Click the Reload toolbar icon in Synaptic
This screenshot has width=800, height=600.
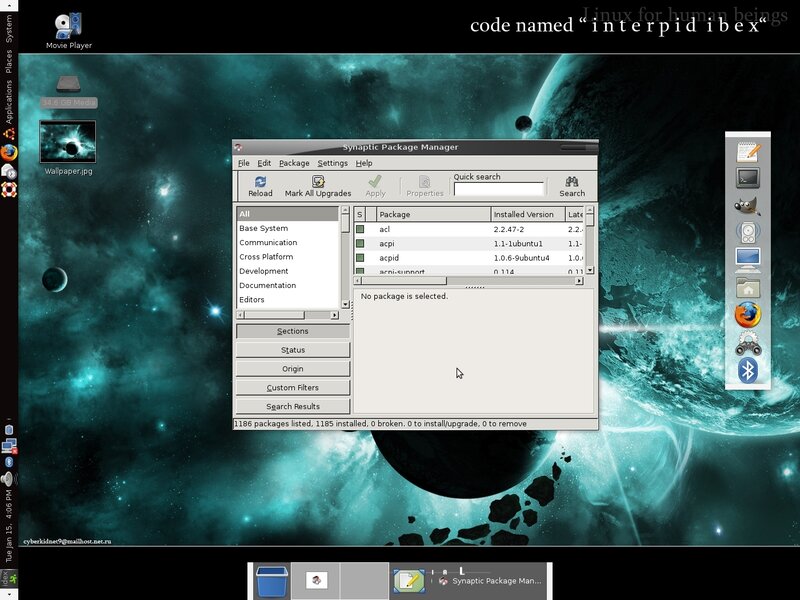pyautogui.click(x=260, y=186)
